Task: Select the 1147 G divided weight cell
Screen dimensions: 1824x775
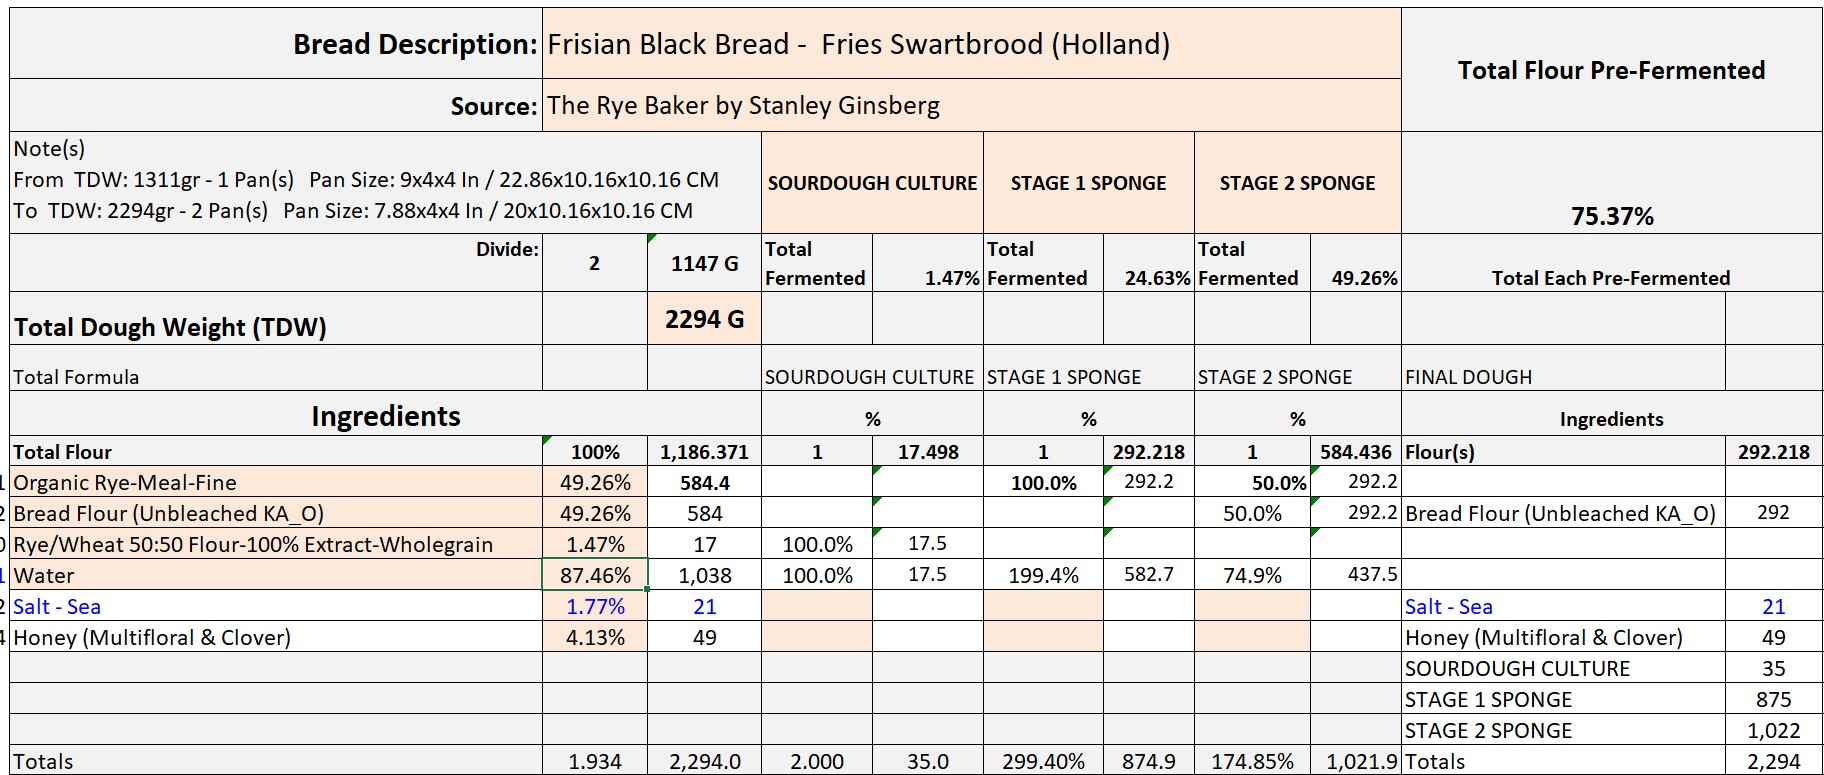Action: click(704, 264)
